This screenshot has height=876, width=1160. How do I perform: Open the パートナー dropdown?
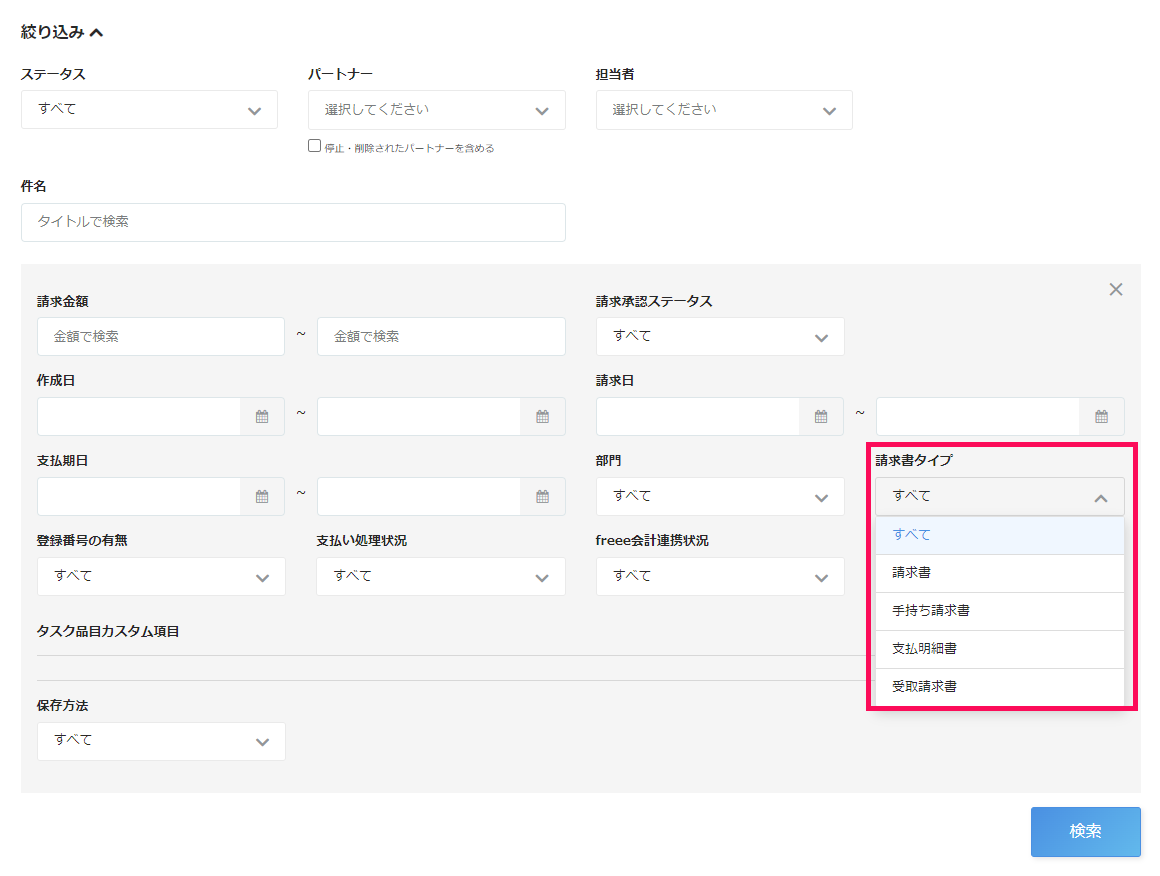436,110
